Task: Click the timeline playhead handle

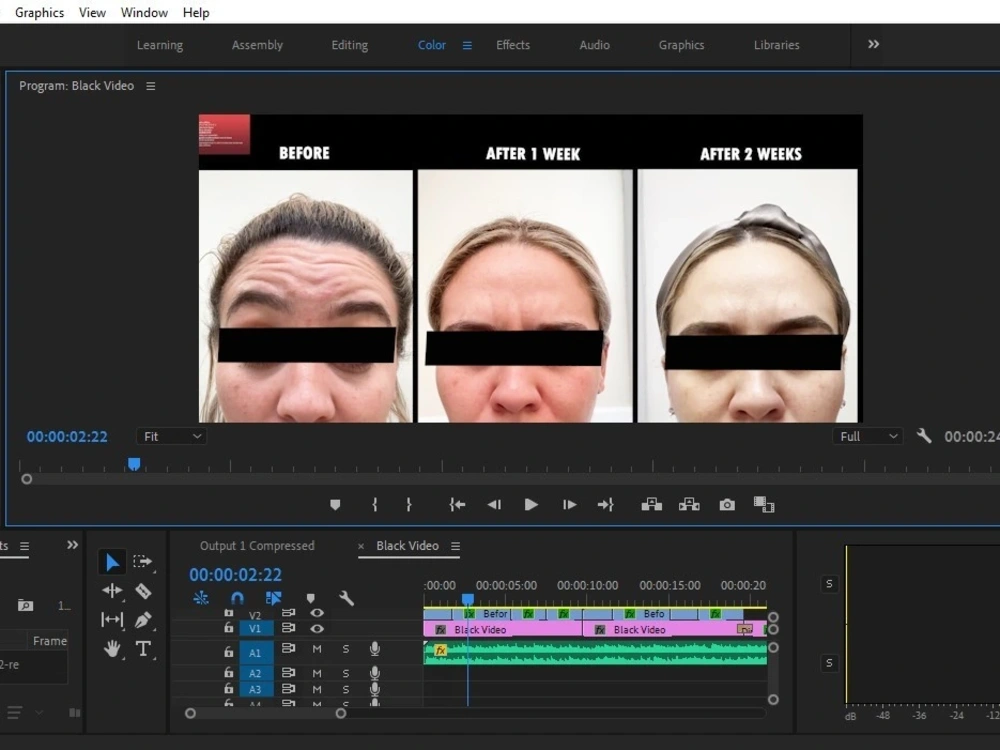Action: point(467,599)
